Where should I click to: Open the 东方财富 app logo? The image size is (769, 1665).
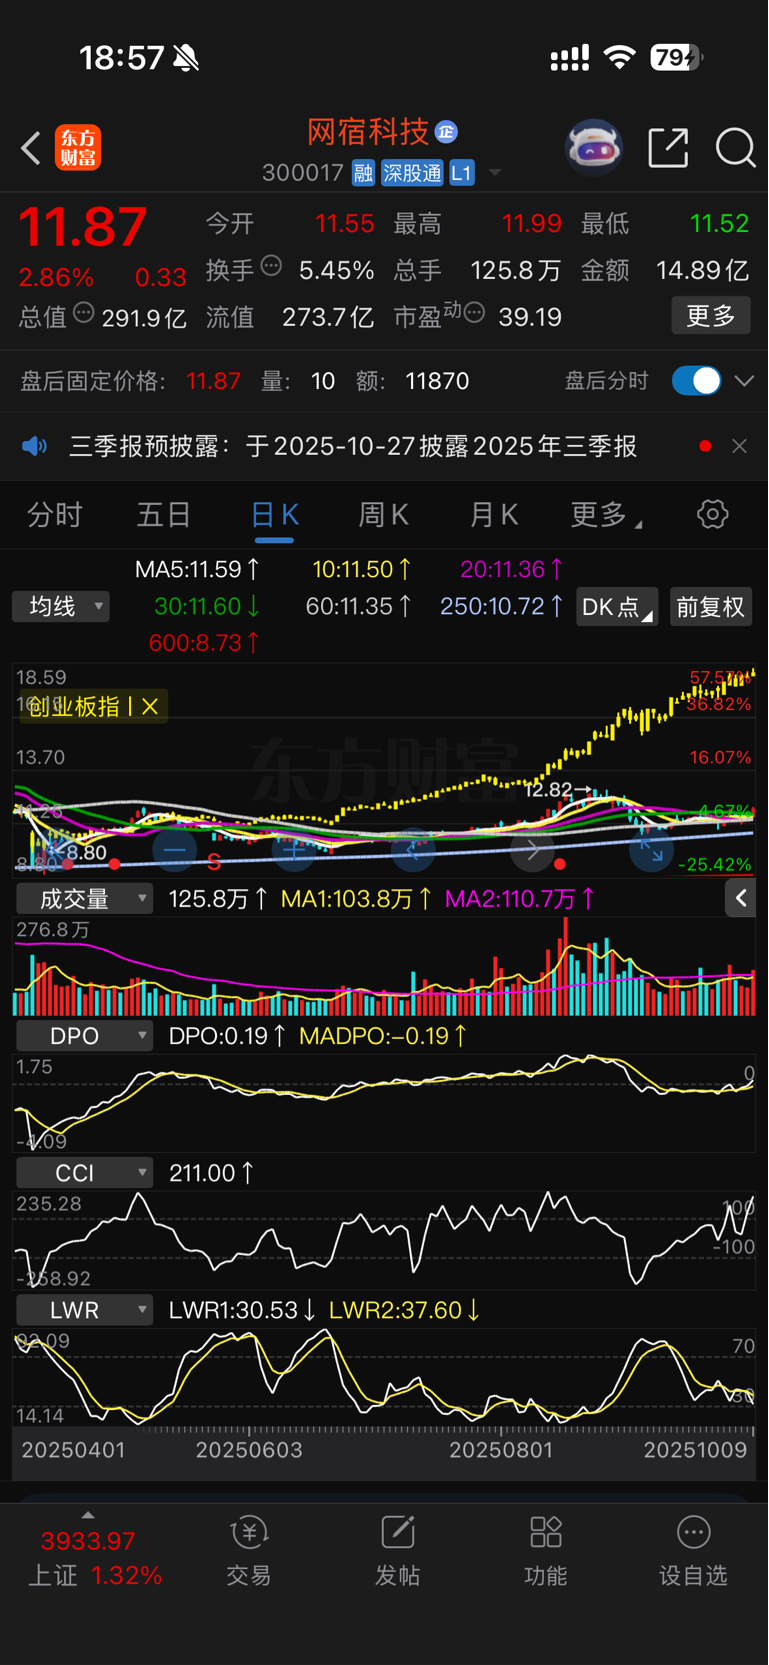[78, 148]
